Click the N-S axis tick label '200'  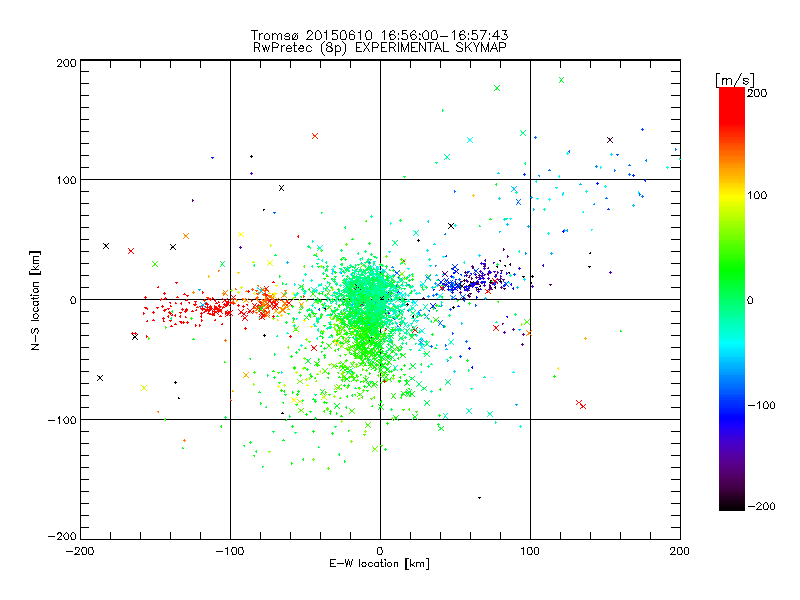66,63
